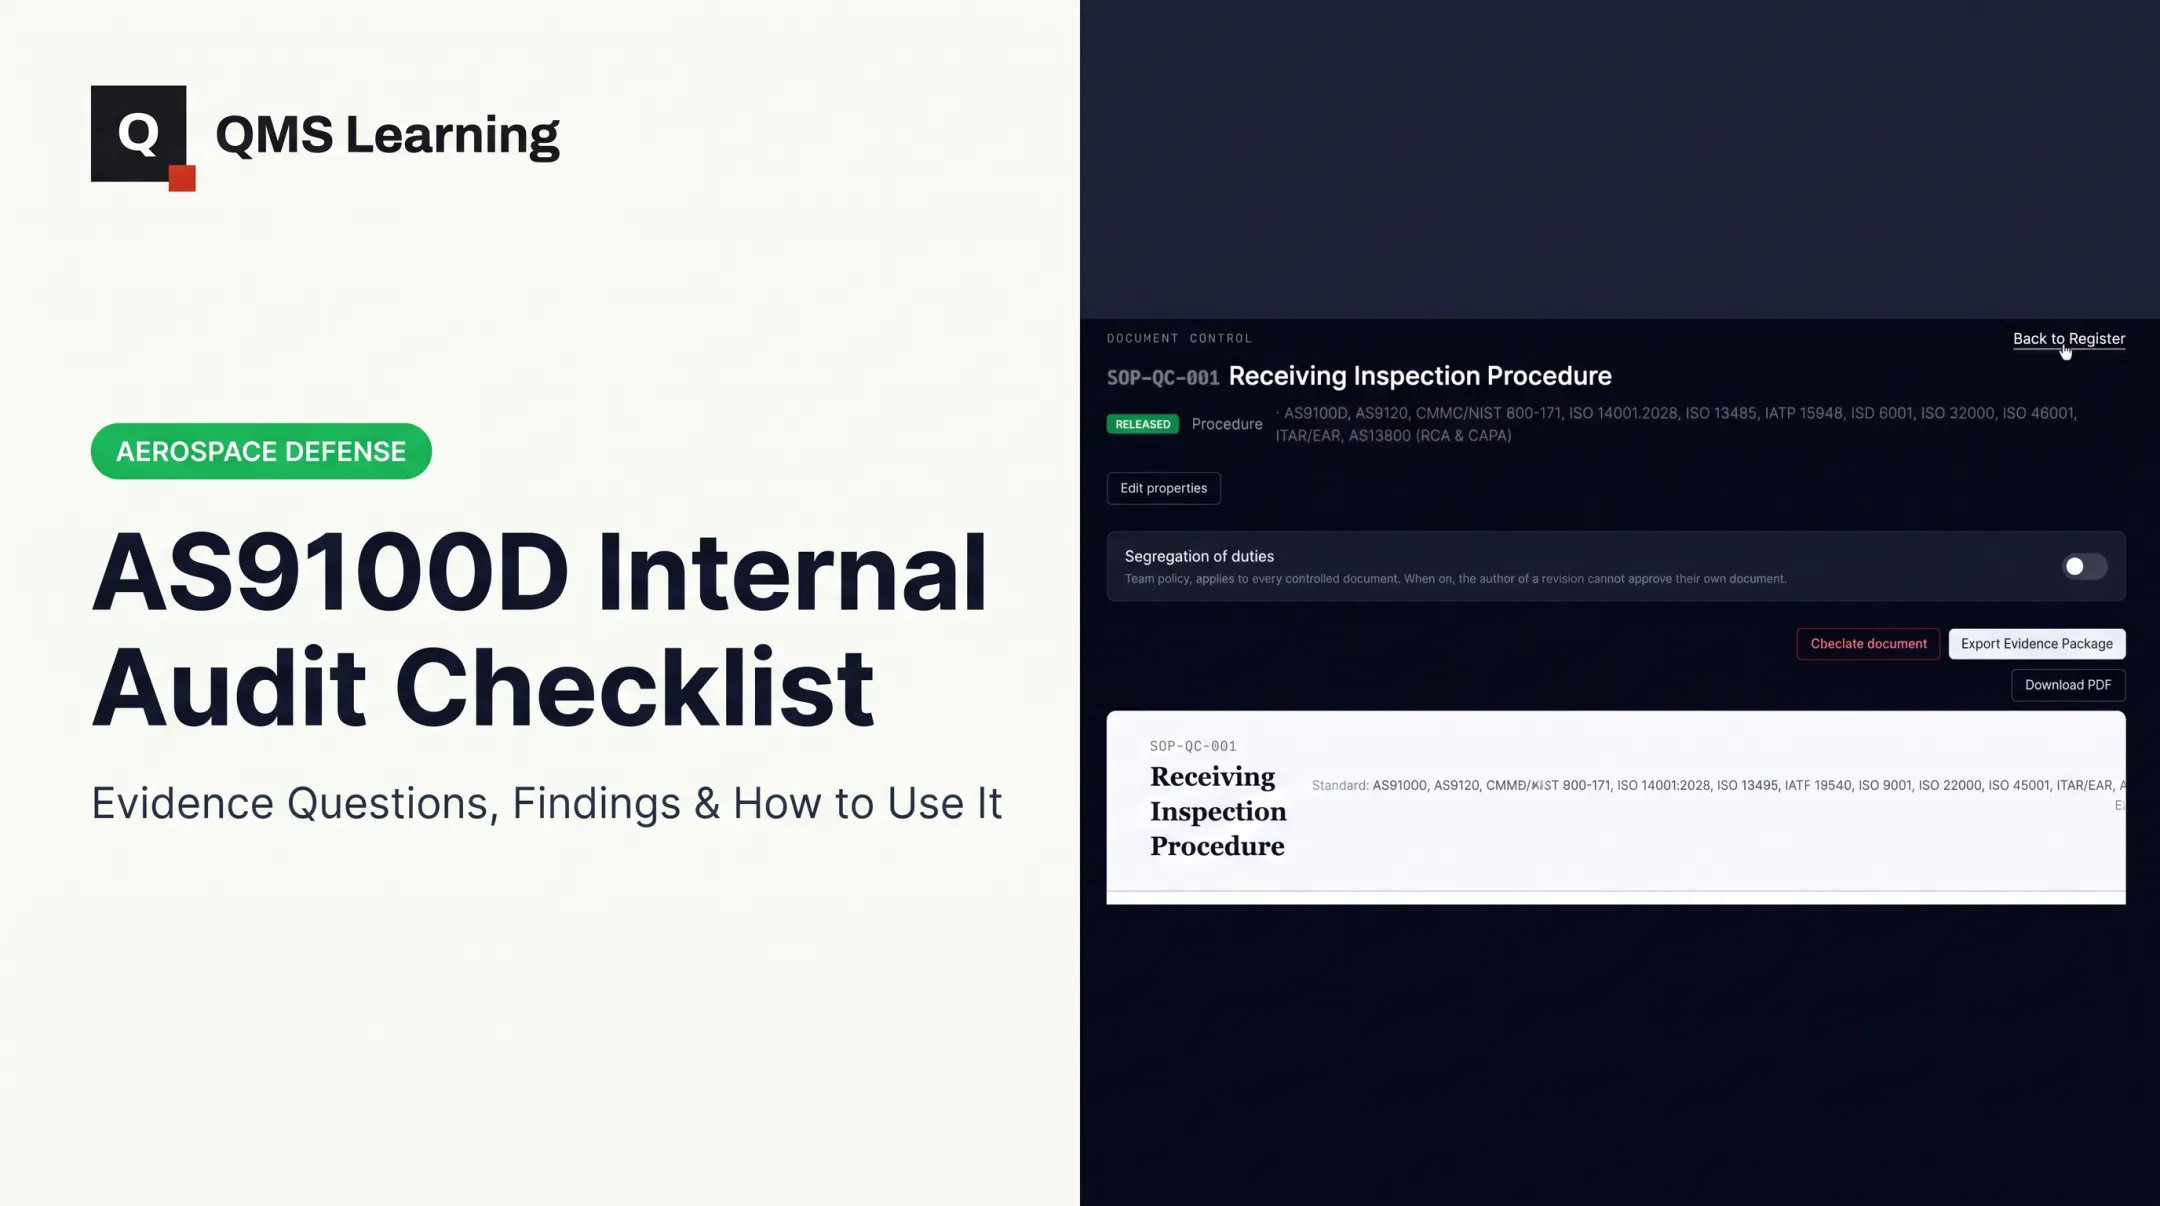
Task: Toggle the Segregation of duties switch
Action: (x=2085, y=567)
